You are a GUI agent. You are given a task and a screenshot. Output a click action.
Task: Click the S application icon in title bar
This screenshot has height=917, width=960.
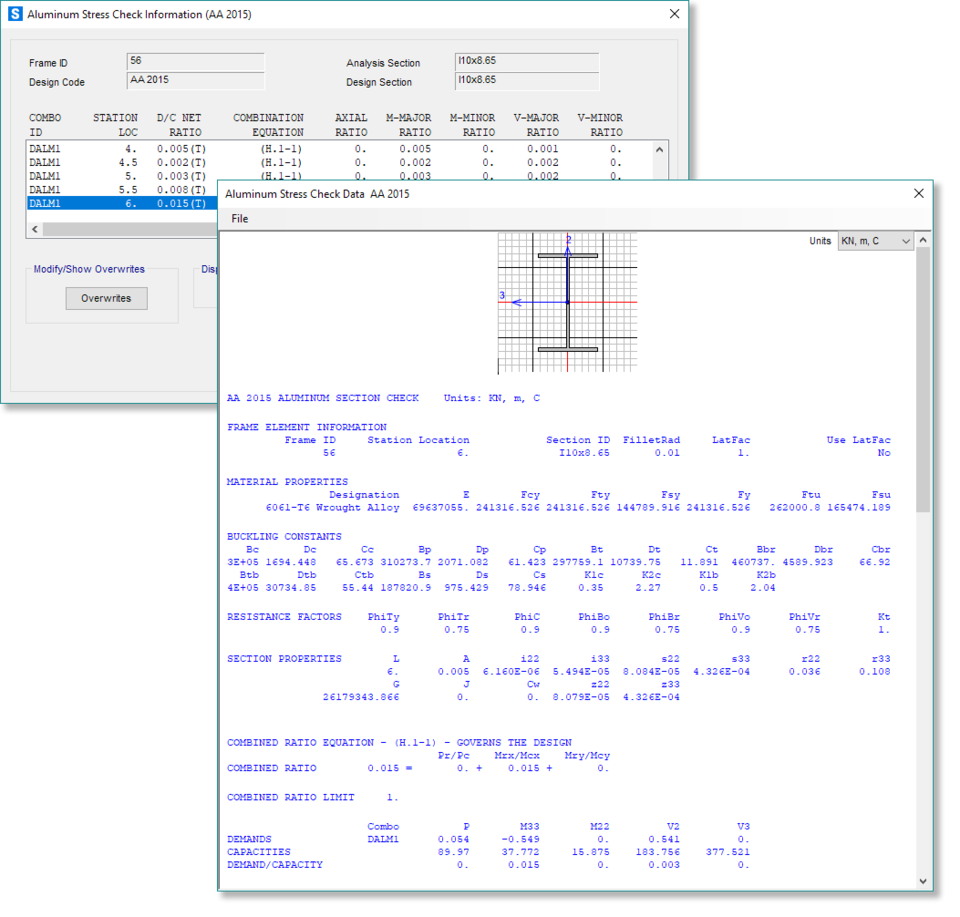click(x=15, y=15)
